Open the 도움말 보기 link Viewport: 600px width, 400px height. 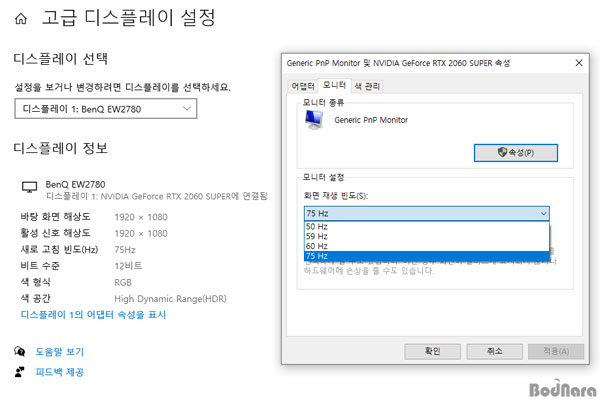(x=59, y=351)
